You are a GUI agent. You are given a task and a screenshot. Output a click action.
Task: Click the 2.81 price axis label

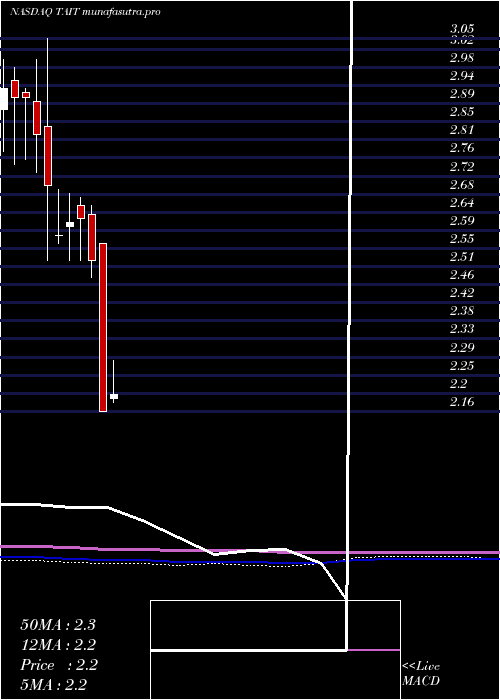[462, 130]
